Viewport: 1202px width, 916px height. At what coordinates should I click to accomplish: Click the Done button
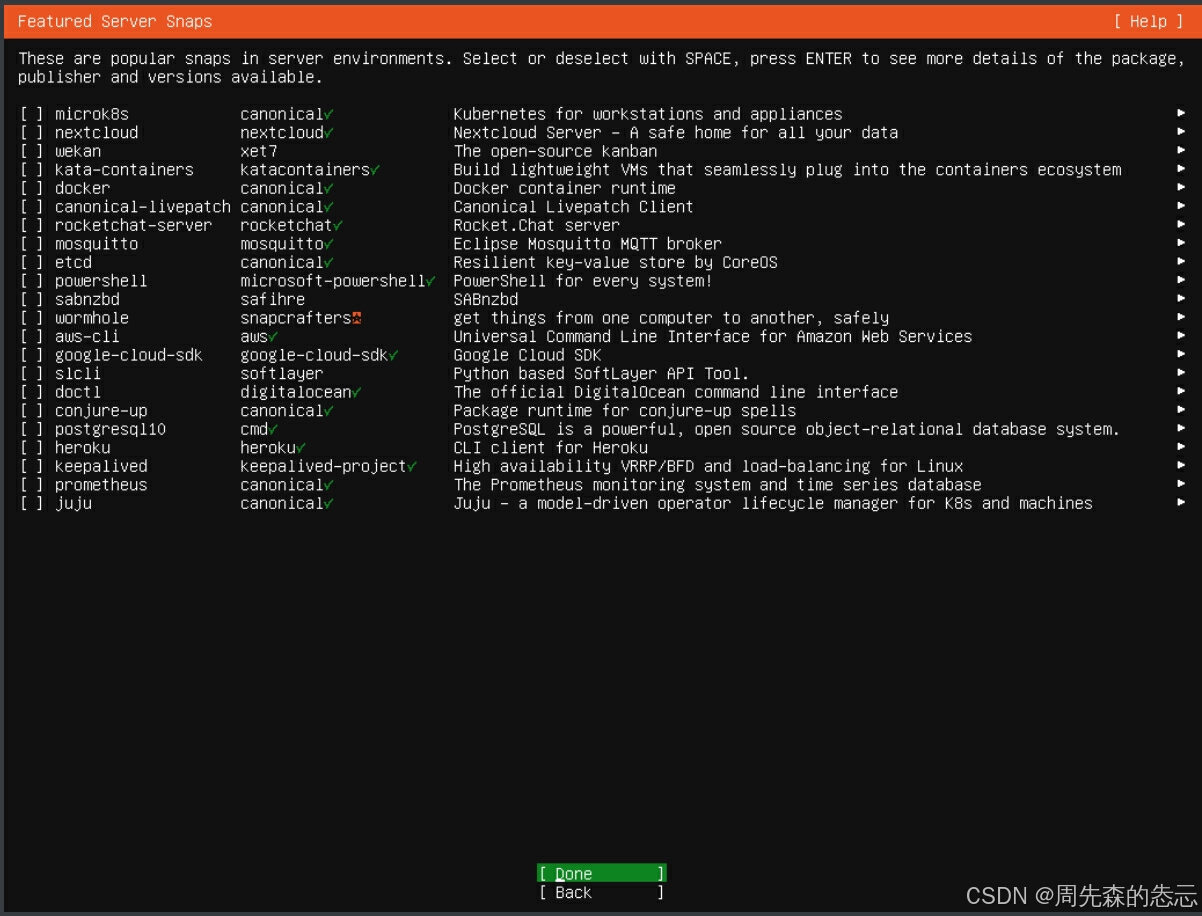601,873
